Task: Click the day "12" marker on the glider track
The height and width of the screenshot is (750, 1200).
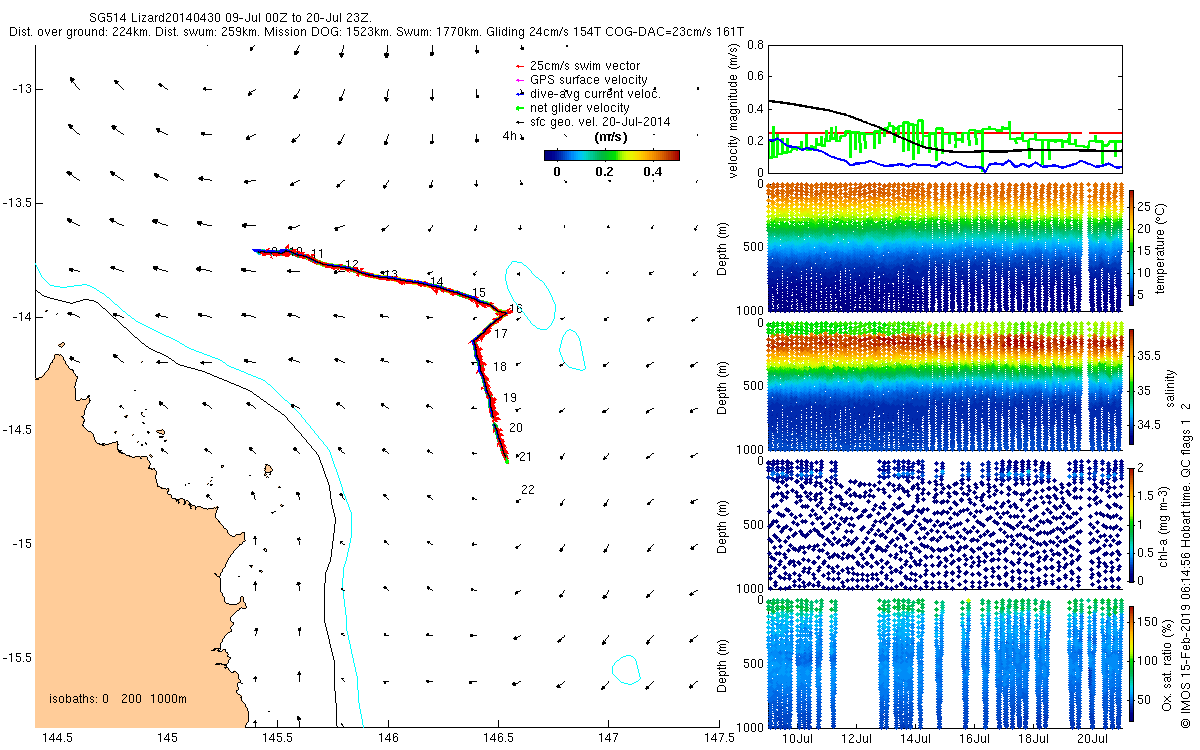Action: tap(351, 264)
